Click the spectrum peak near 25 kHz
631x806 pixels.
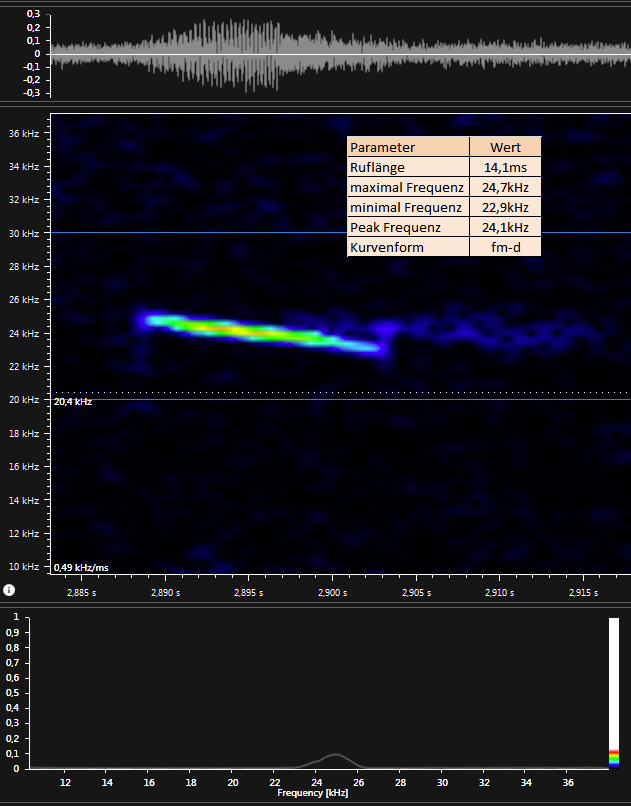[x=335, y=755]
